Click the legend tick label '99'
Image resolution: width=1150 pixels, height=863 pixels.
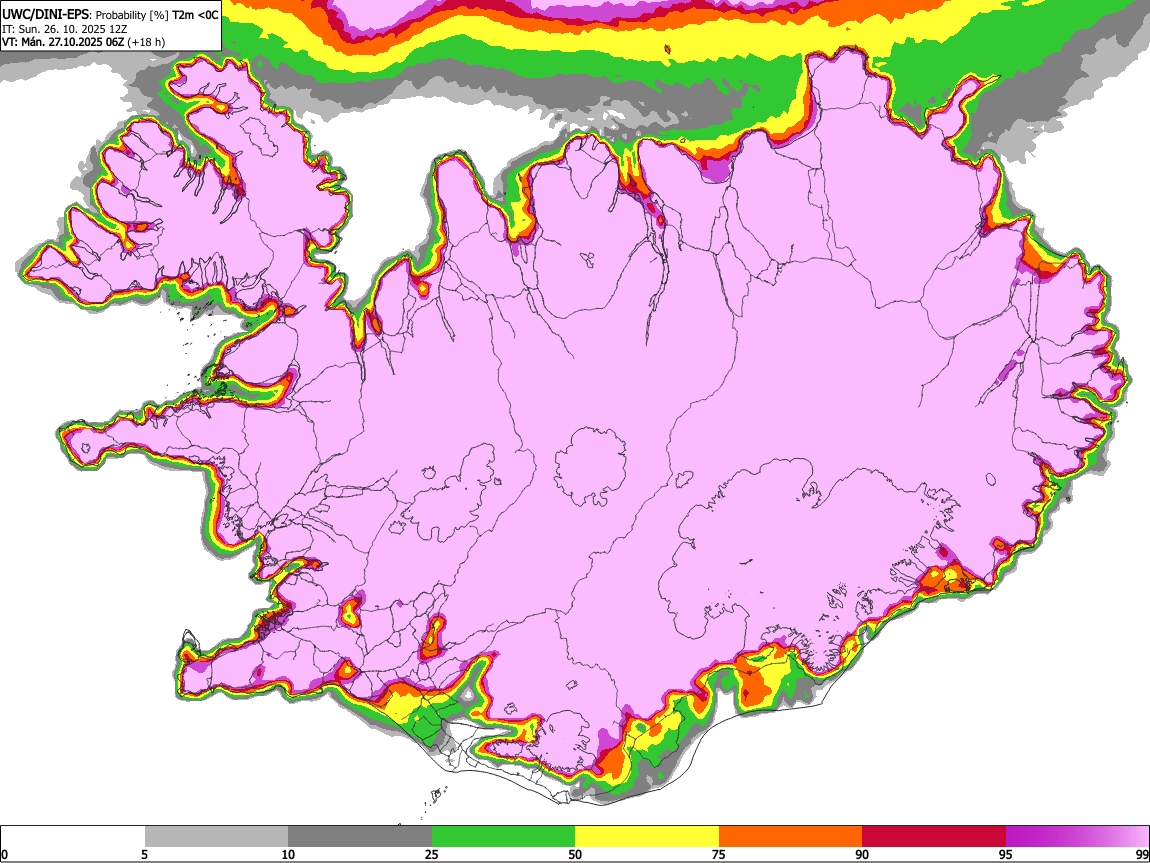click(1142, 855)
